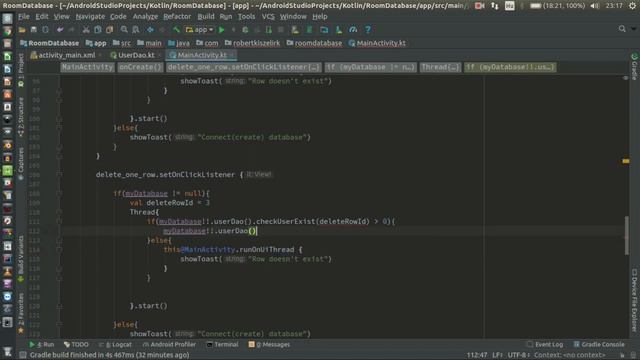Open the Logcat tool window

coord(115,344)
